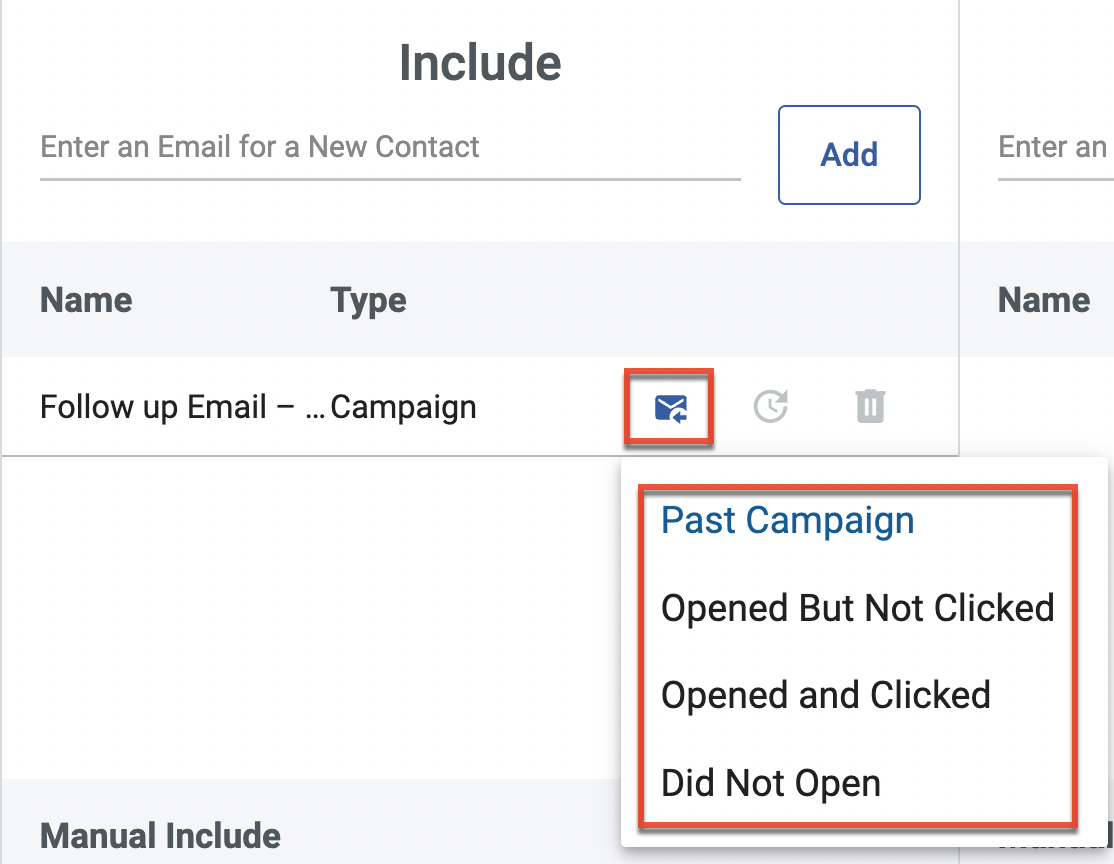The image size is (1114, 864).
Task: Select Past Campaign from the dropdown
Action: pyautogui.click(x=787, y=521)
